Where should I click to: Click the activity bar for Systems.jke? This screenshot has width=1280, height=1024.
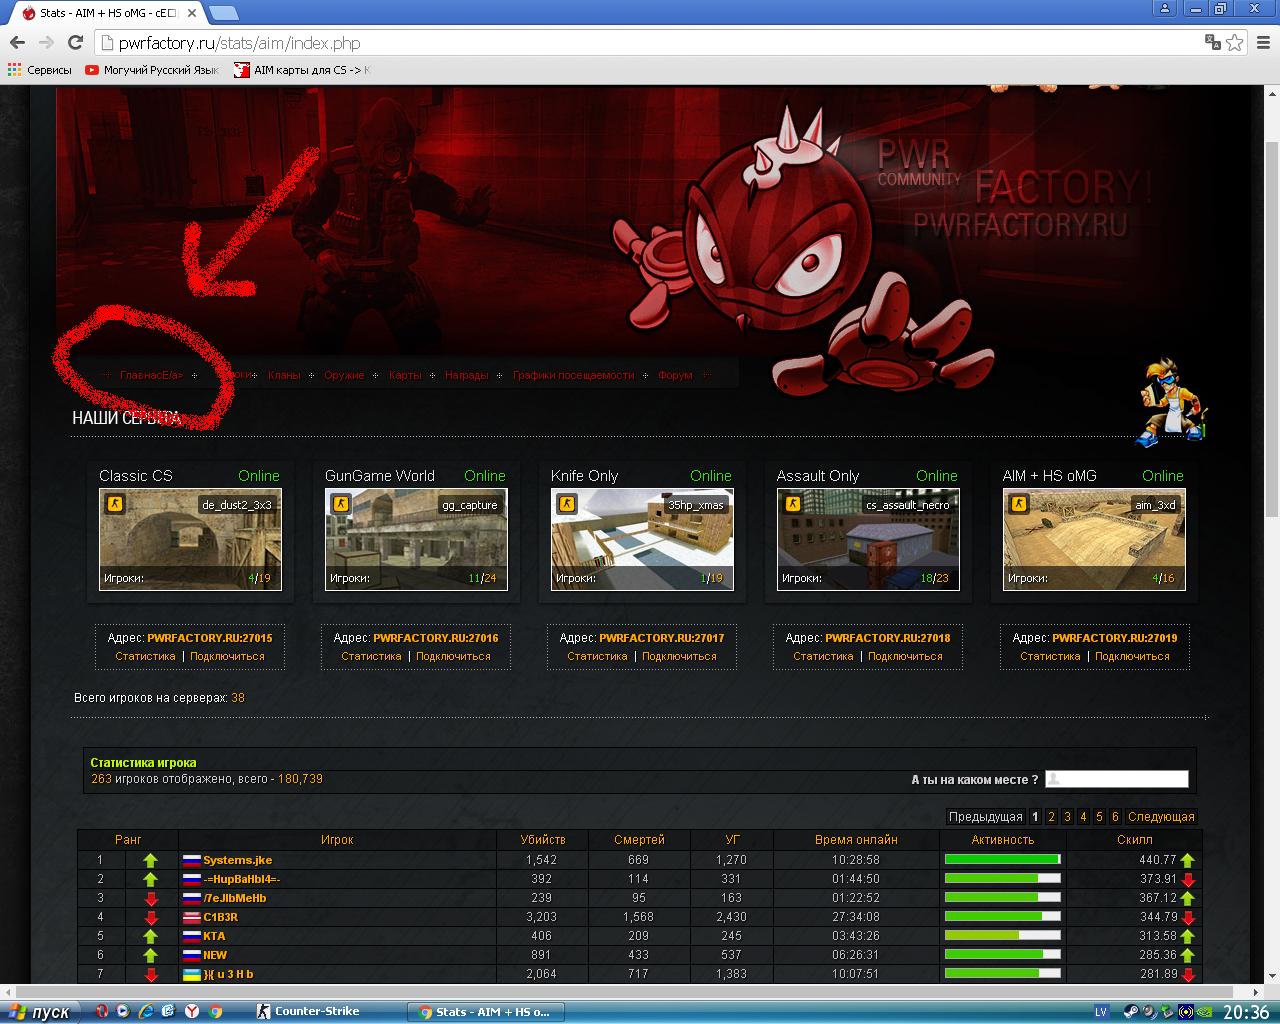point(1002,860)
